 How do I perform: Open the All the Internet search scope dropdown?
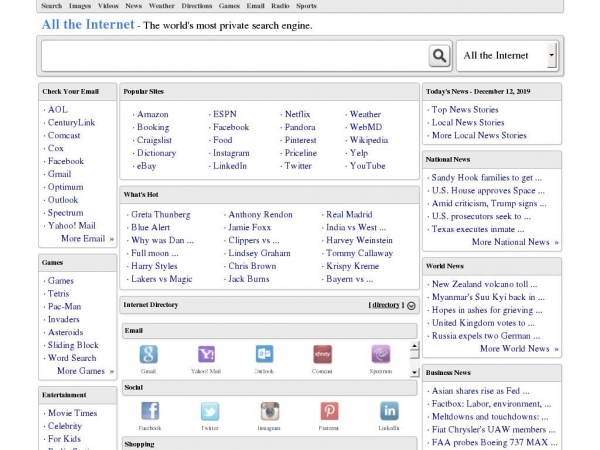(507, 56)
